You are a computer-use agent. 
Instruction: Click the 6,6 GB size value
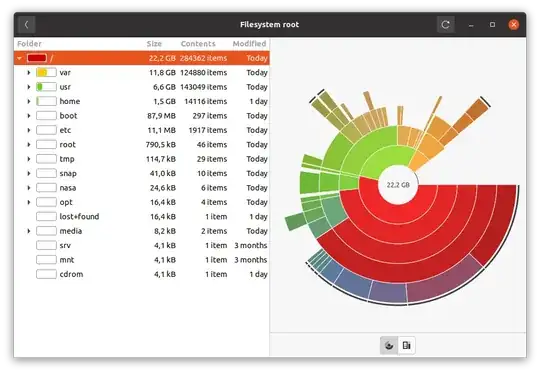coord(164,87)
